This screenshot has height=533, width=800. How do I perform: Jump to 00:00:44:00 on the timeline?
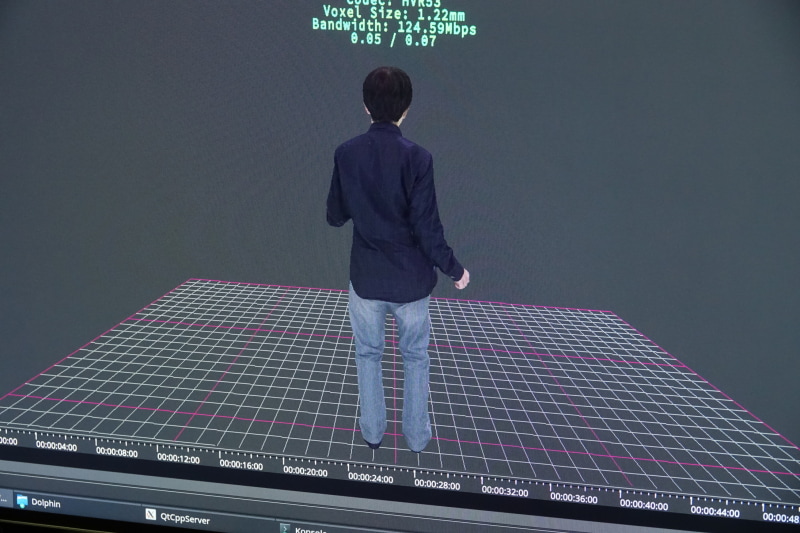[715, 511]
